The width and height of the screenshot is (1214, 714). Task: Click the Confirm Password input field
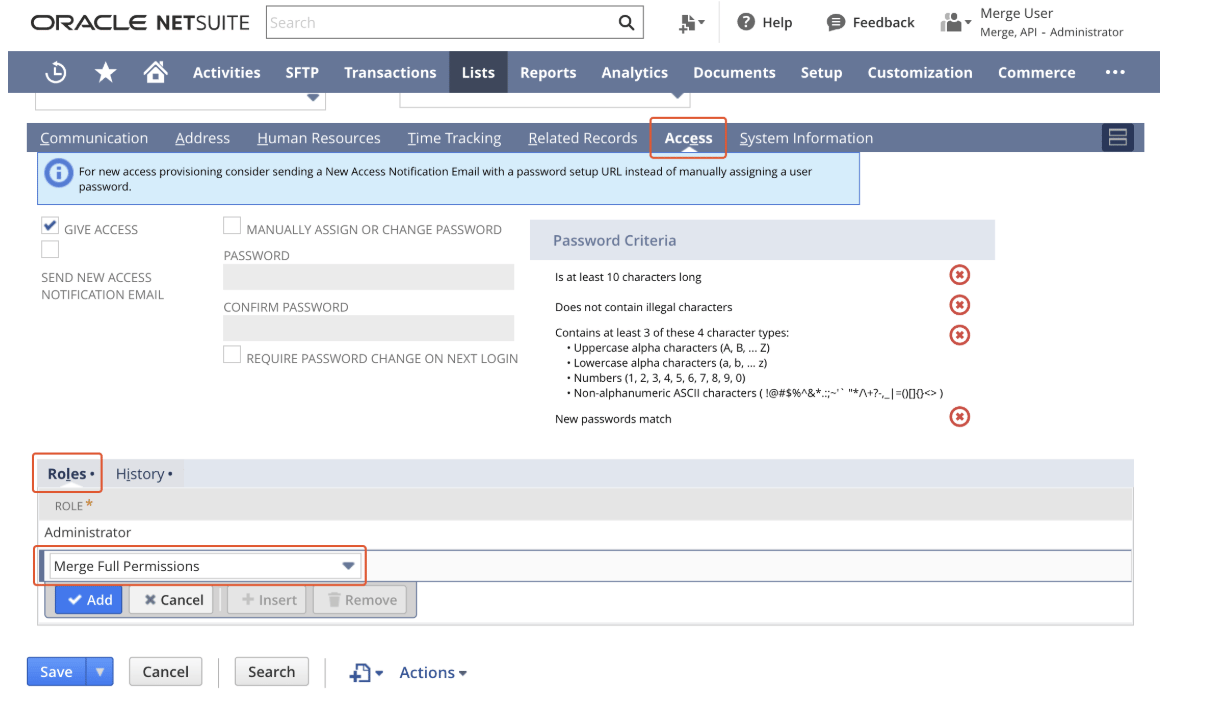369,328
